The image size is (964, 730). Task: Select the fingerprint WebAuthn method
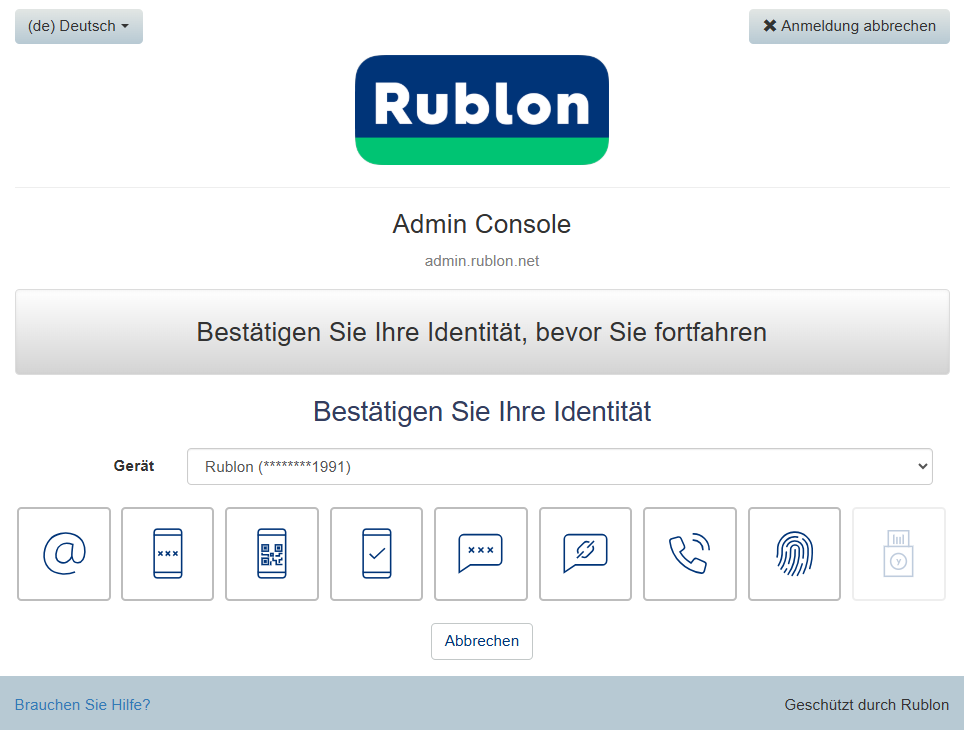tap(794, 554)
